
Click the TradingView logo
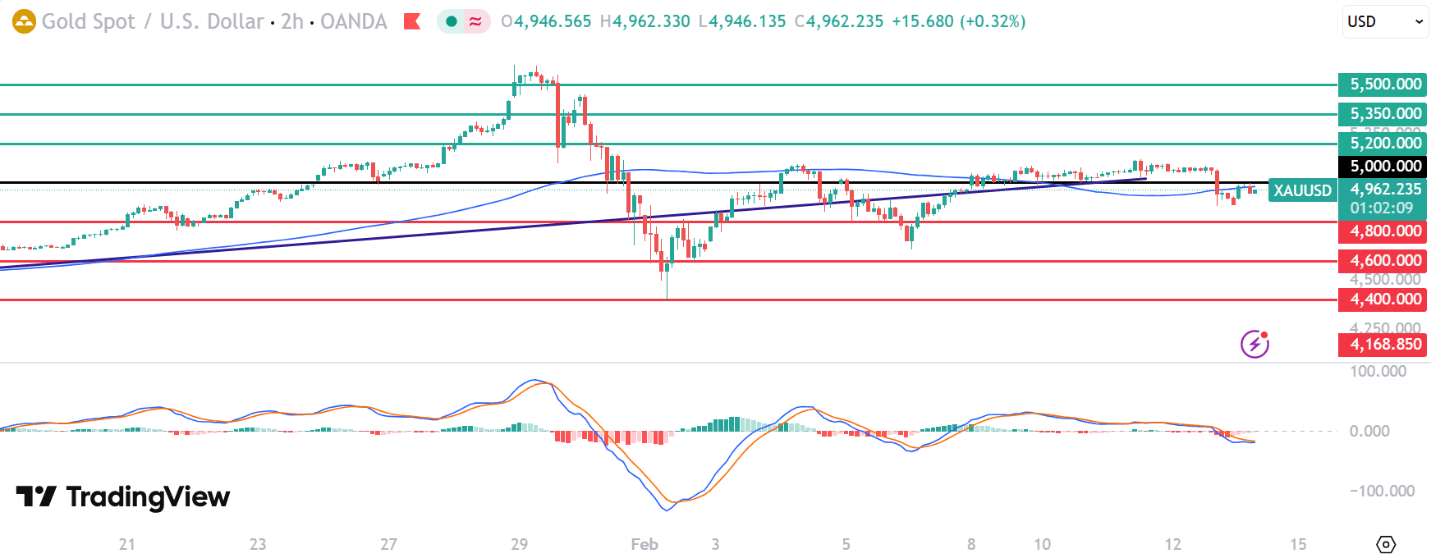[123, 497]
